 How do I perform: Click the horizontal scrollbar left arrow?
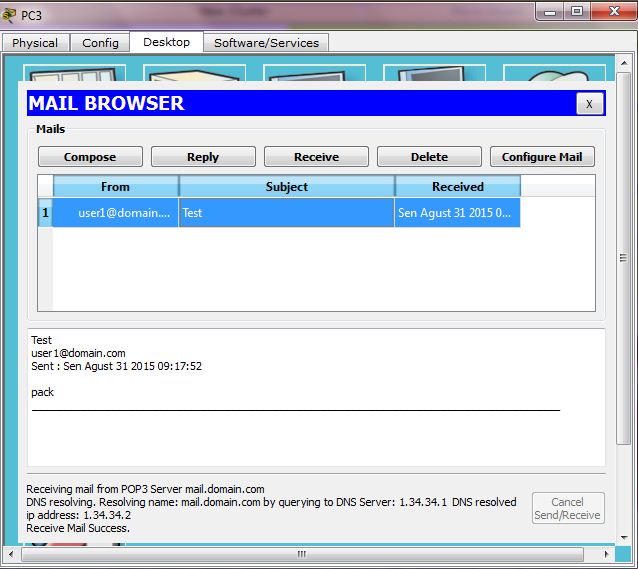[x=11, y=554]
